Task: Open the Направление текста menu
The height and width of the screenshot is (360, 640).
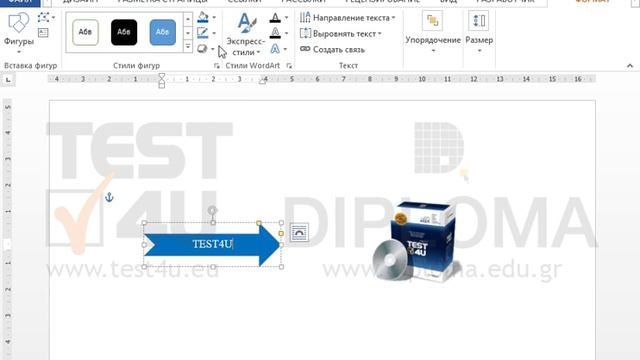Action: coord(348,18)
